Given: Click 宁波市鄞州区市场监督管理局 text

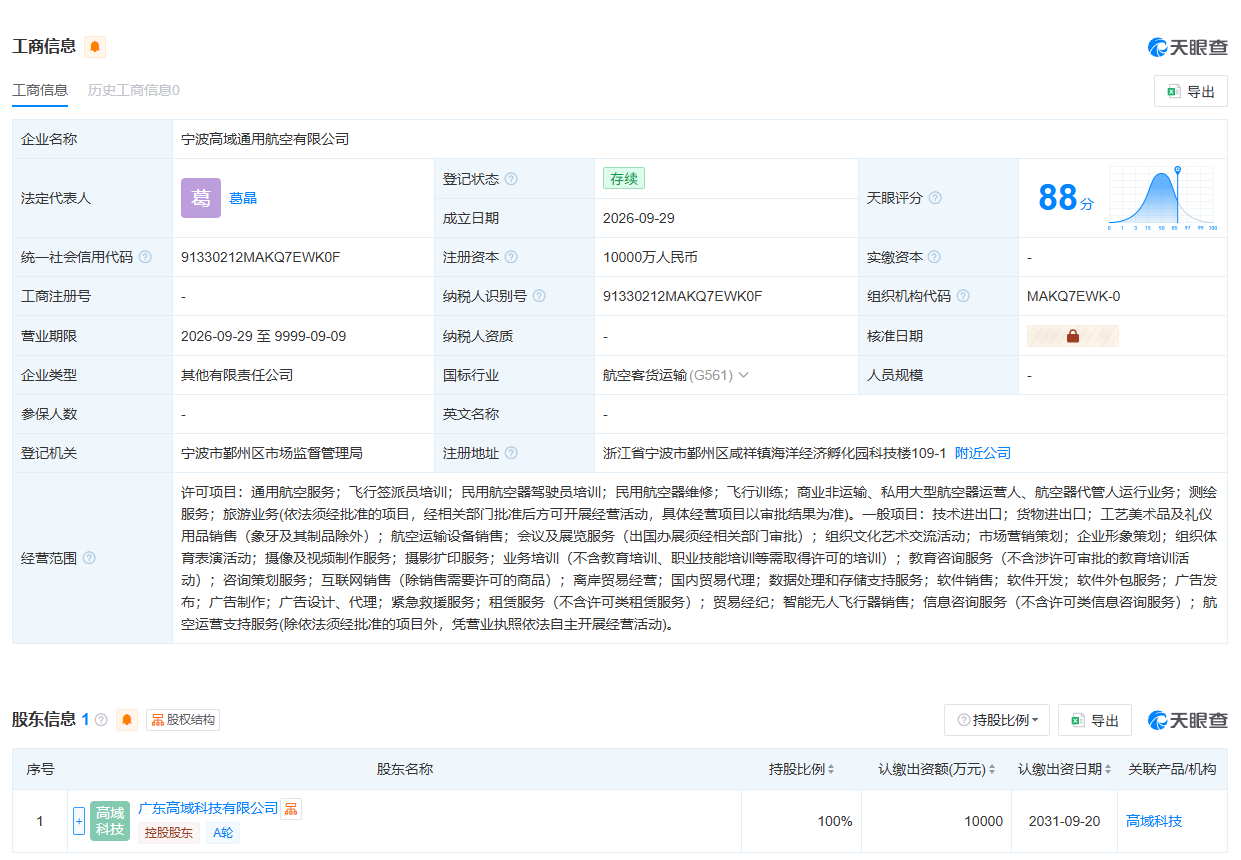Looking at the screenshot, I should [x=272, y=453].
